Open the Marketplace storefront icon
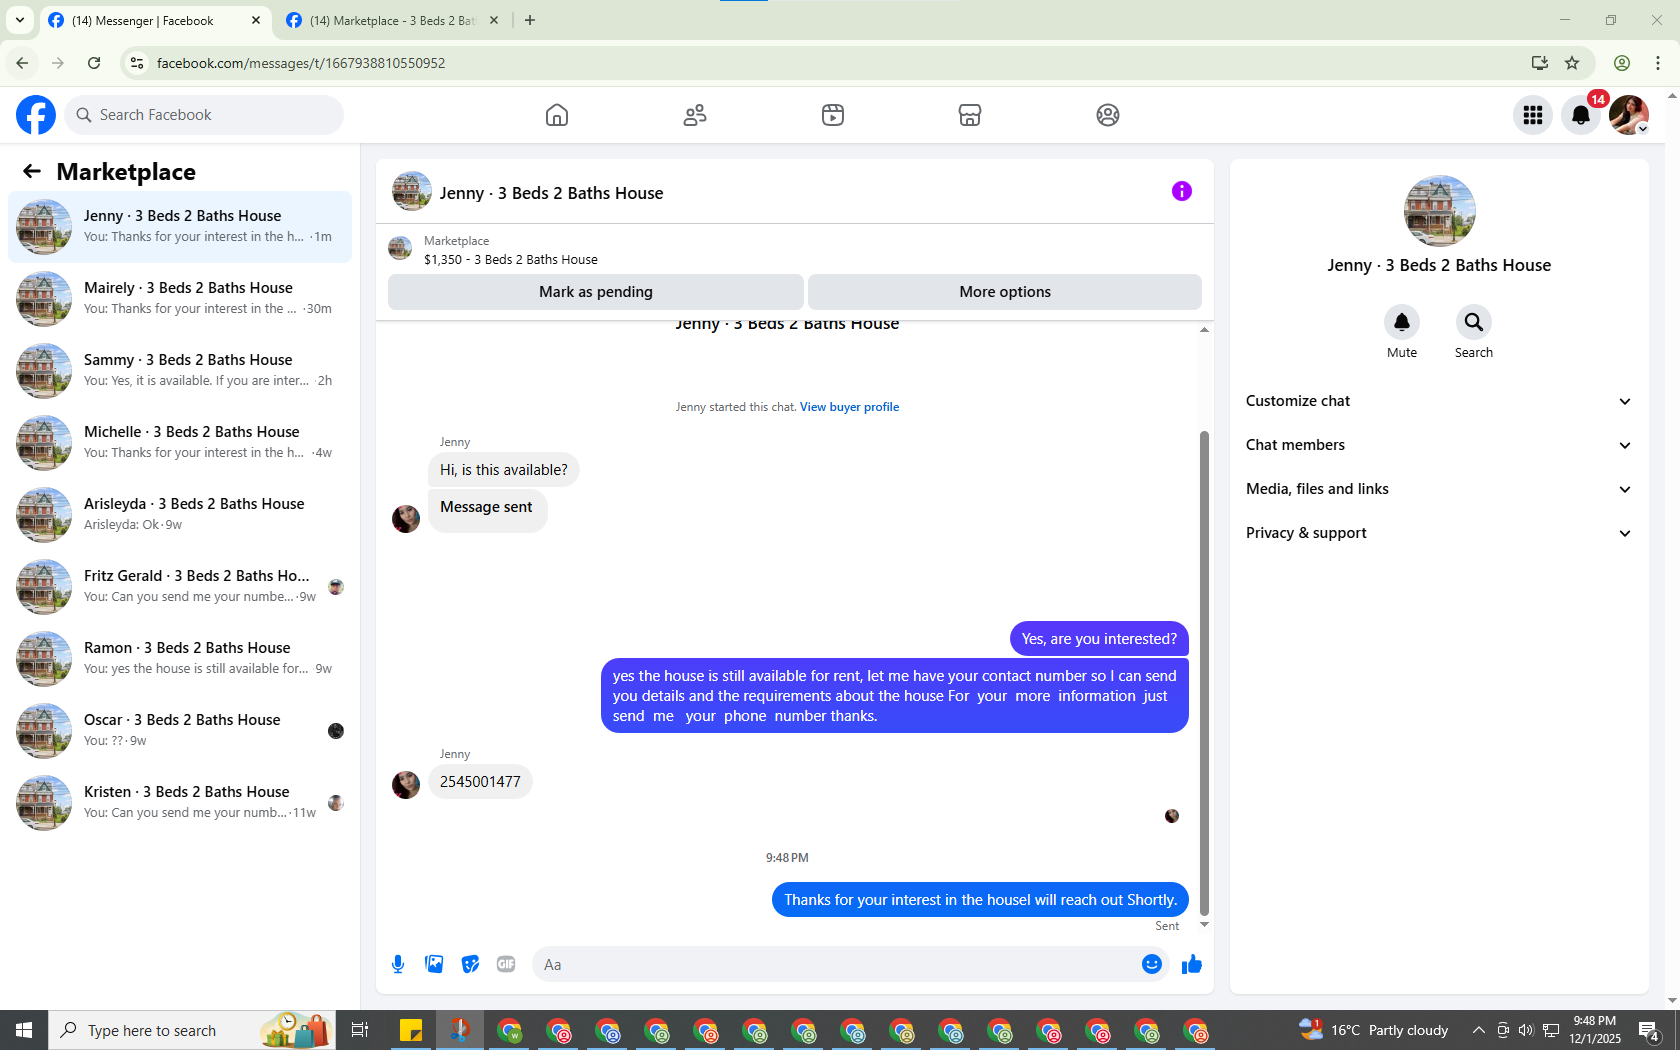The width and height of the screenshot is (1680, 1050). [x=970, y=115]
